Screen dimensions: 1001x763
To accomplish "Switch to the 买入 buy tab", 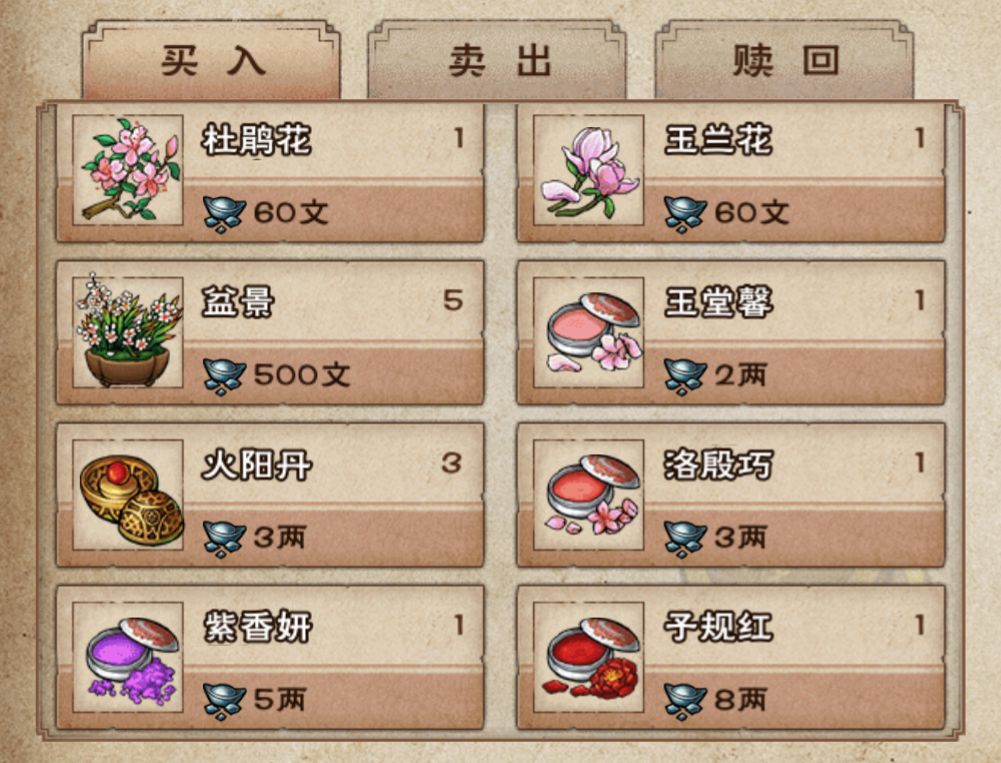I will point(211,61).
